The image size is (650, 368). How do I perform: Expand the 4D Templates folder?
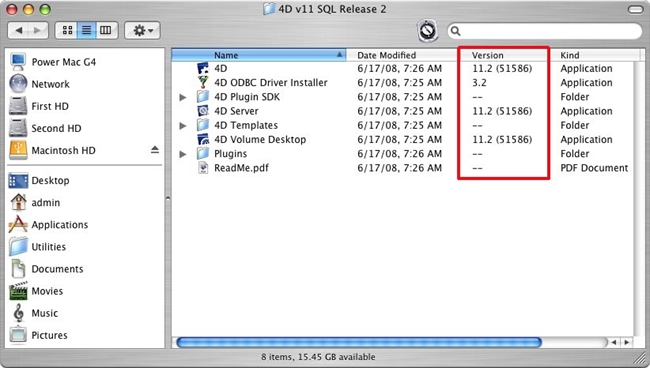183,126
